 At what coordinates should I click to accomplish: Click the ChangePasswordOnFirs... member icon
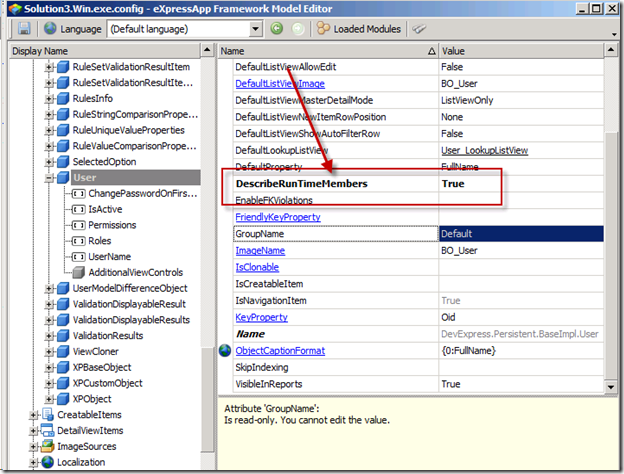78,193
